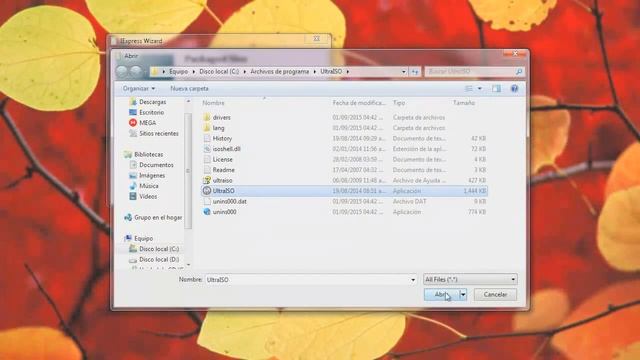This screenshot has height=360, width=640.
Task: Sort by Fecha de modificación column
Action: click(x=359, y=103)
